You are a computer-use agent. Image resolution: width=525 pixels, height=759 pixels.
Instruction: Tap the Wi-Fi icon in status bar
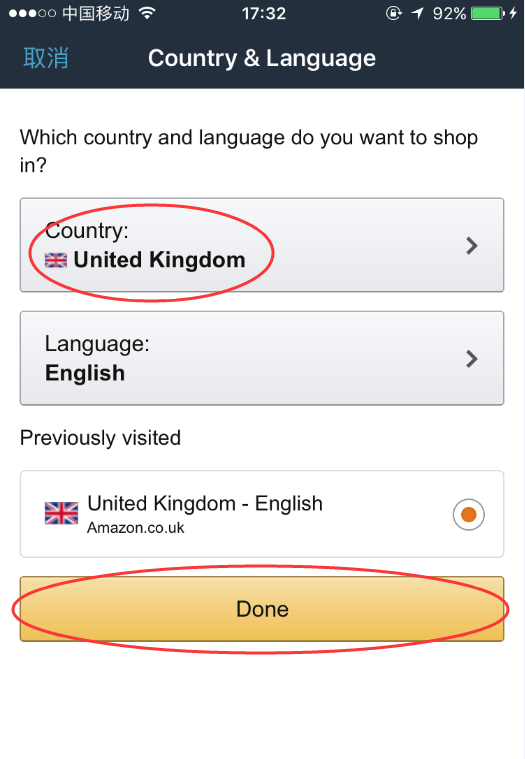147,13
